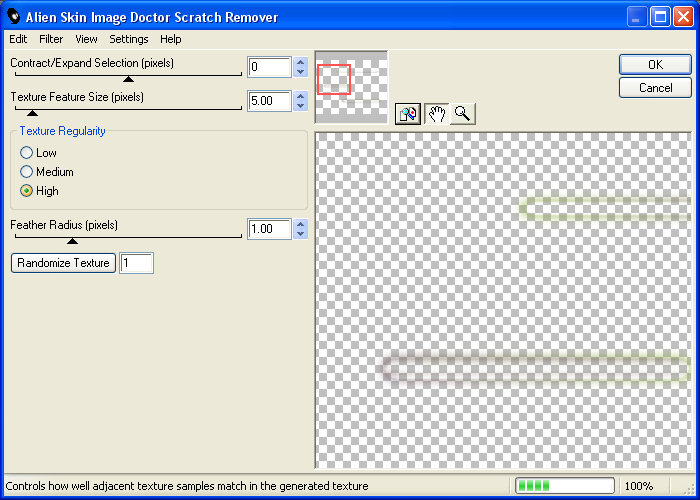This screenshot has width=700, height=500.
Task: Decrease Contract/Expand Selection value with down arrow
Action: pos(301,72)
